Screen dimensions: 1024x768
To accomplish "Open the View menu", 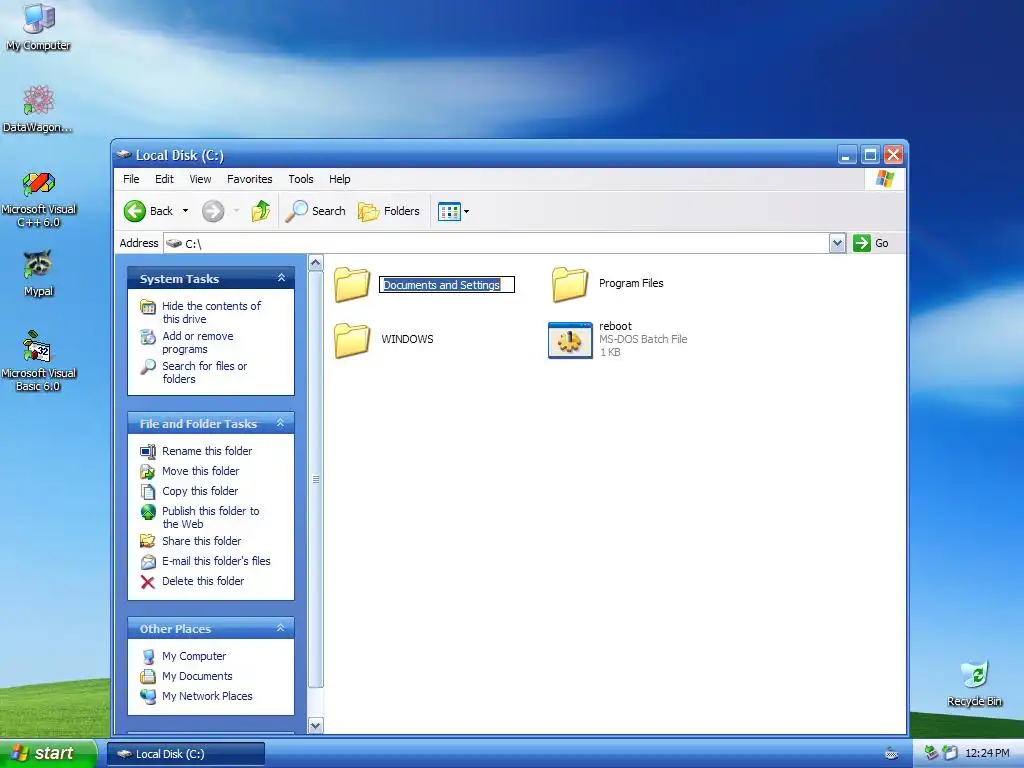I will click(200, 179).
